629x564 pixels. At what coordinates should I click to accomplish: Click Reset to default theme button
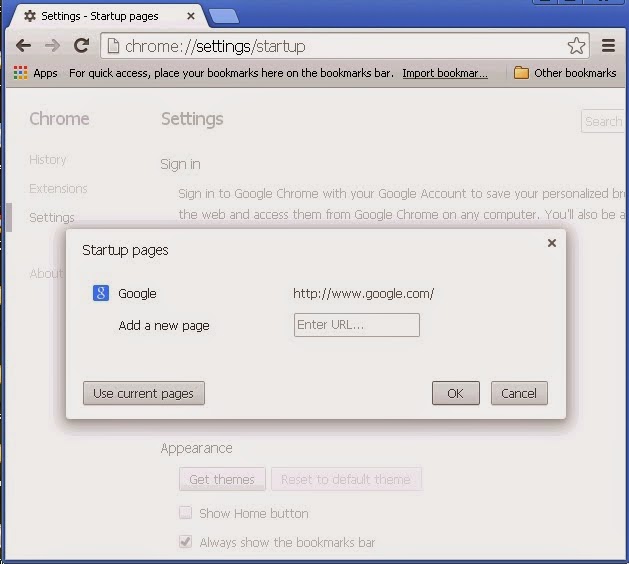coord(346,479)
